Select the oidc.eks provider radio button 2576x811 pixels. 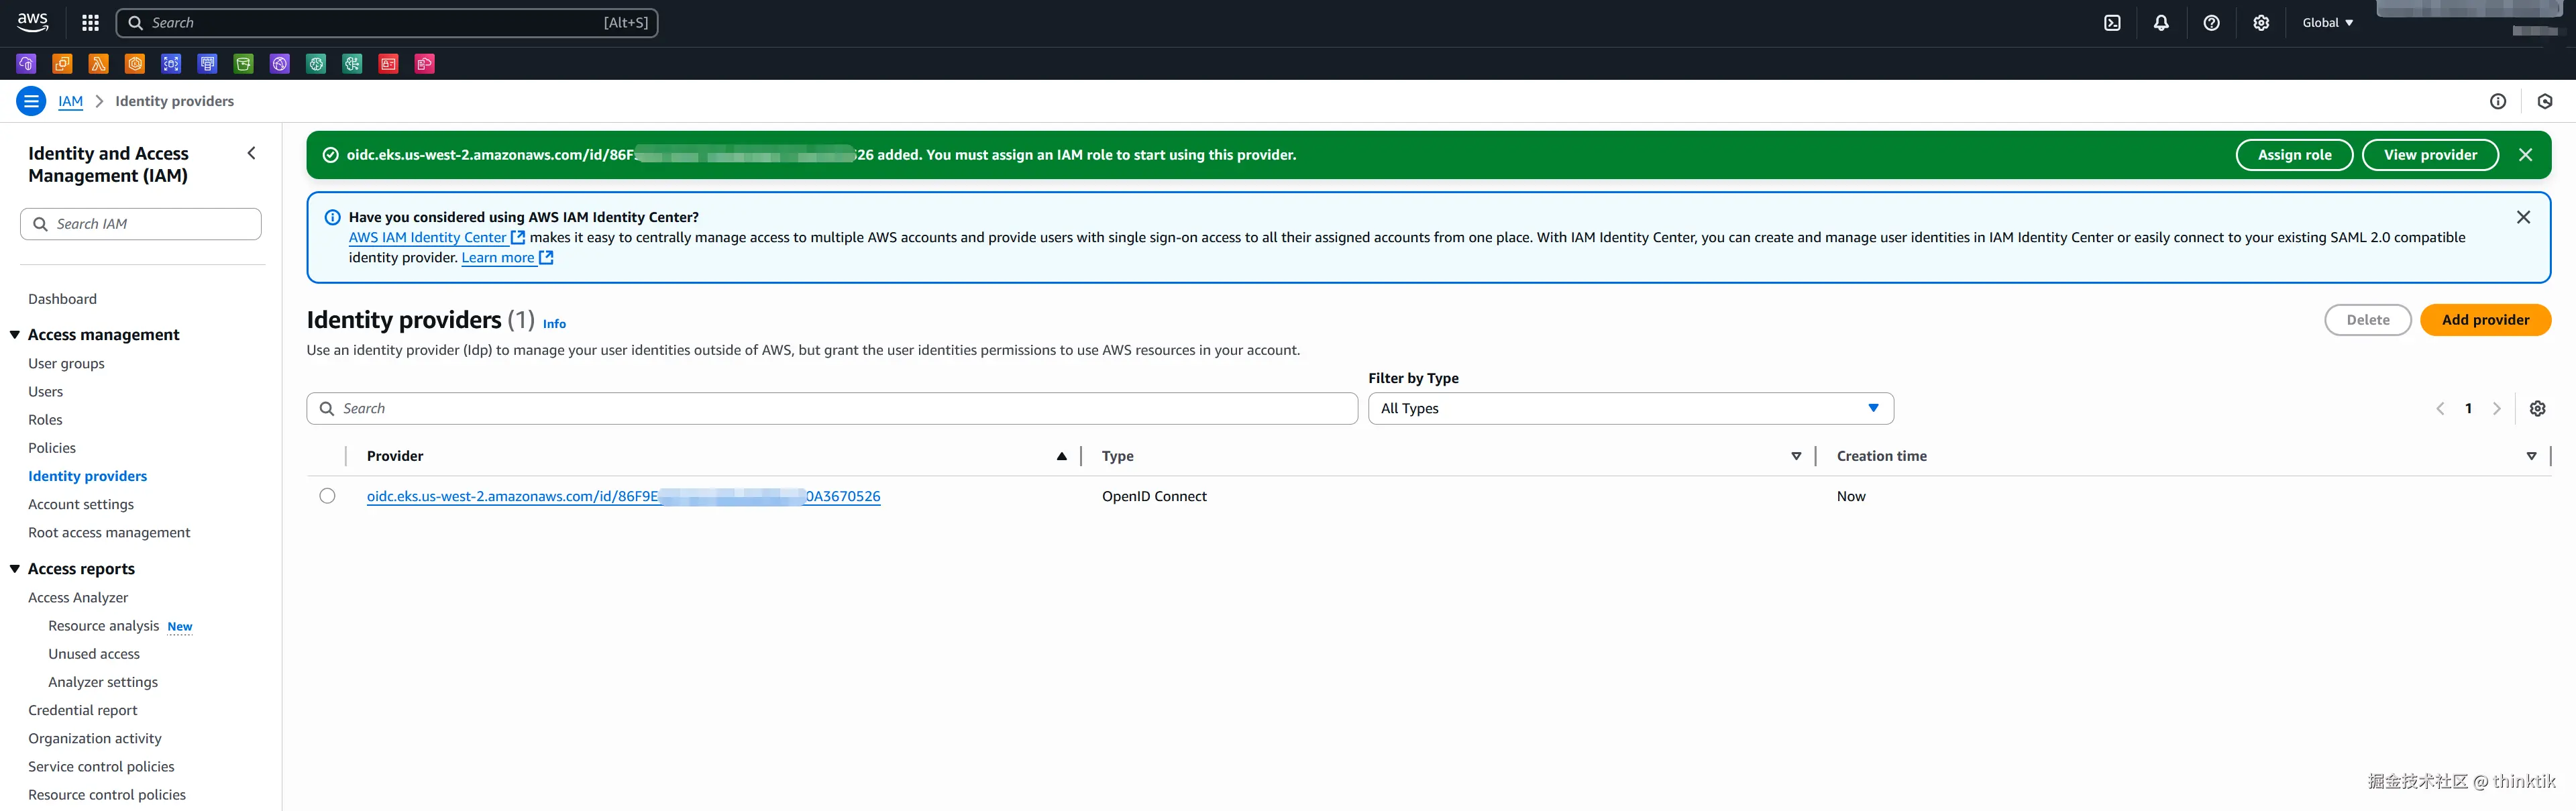click(x=327, y=496)
